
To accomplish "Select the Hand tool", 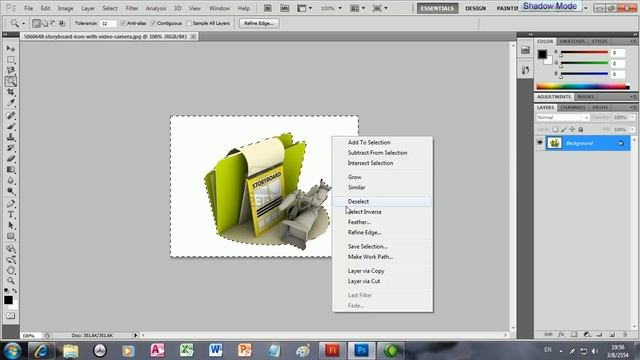I will tap(11, 270).
